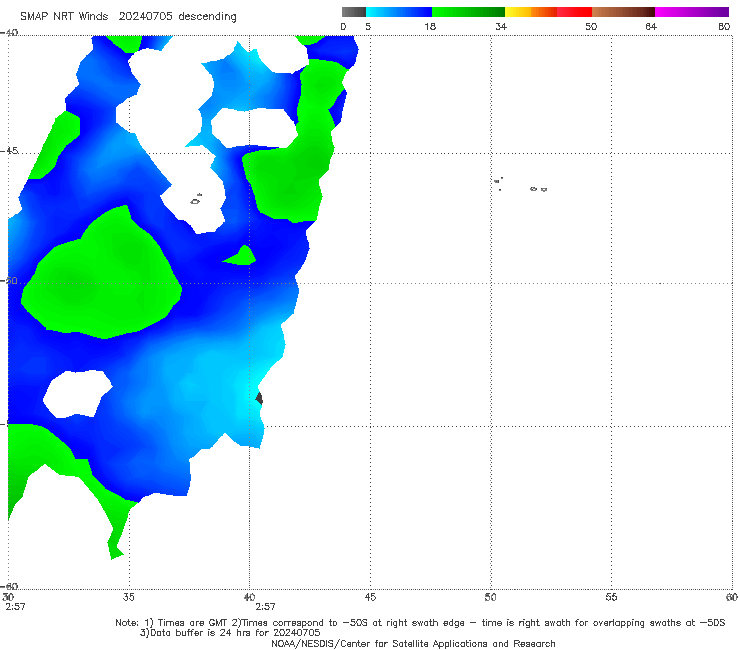
Task: Click the swath time '2:57' under longitude 30
Action: click(15, 607)
